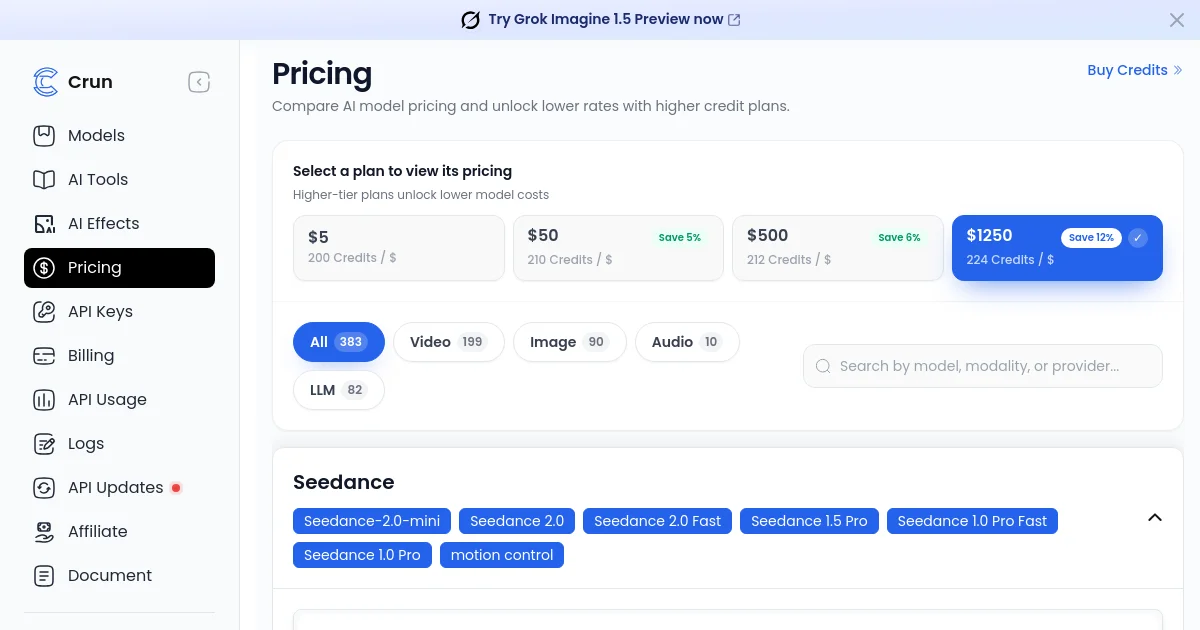
Task: Show All 383 models filter
Action: tap(339, 342)
